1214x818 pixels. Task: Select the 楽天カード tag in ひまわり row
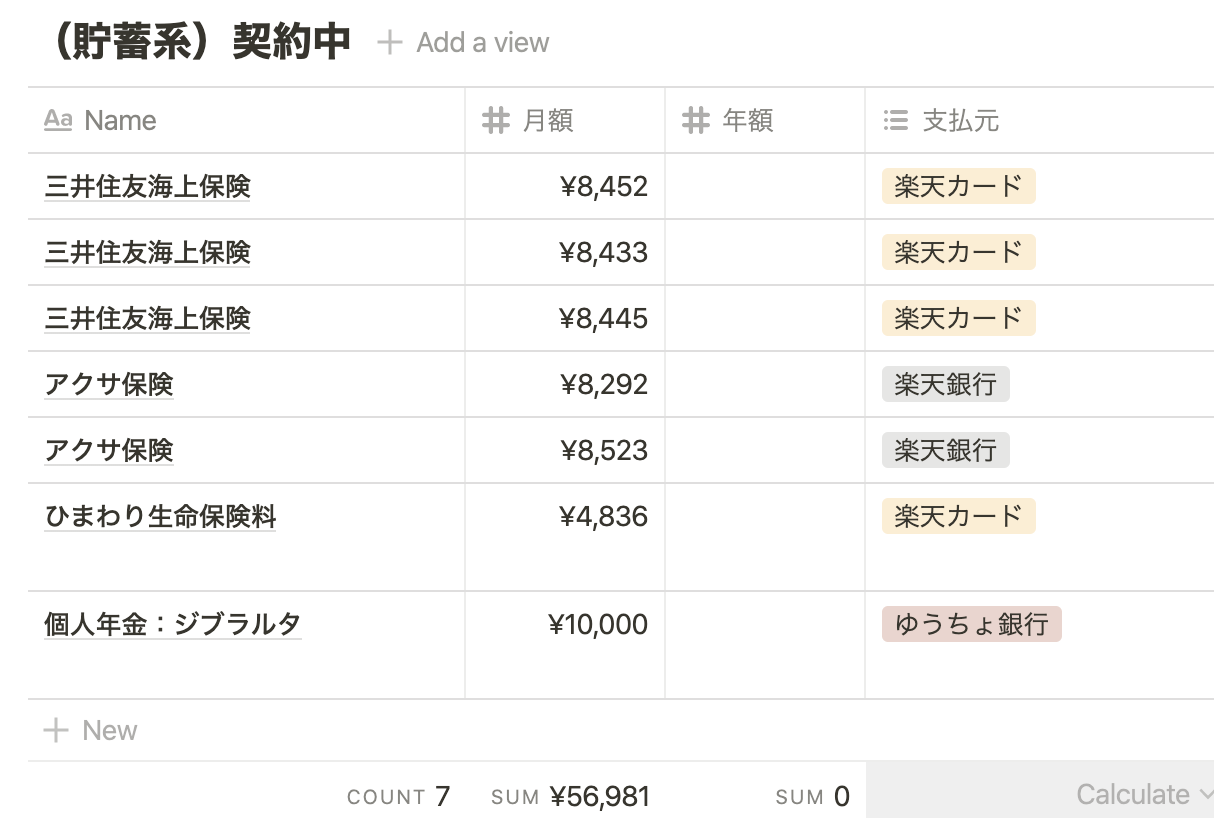click(x=958, y=517)
